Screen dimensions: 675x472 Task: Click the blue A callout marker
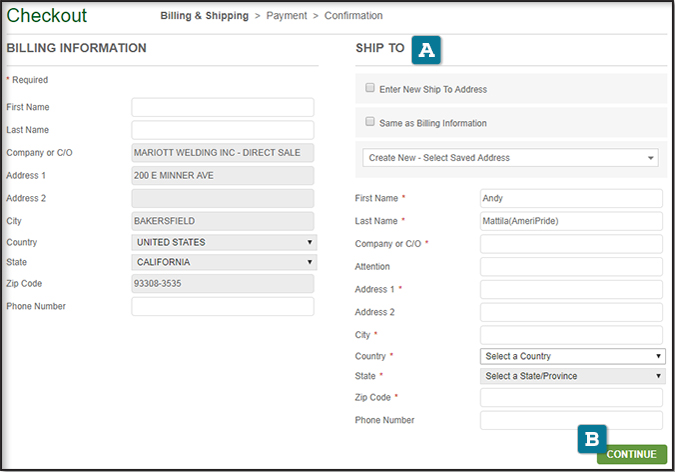tap(427, 48)
